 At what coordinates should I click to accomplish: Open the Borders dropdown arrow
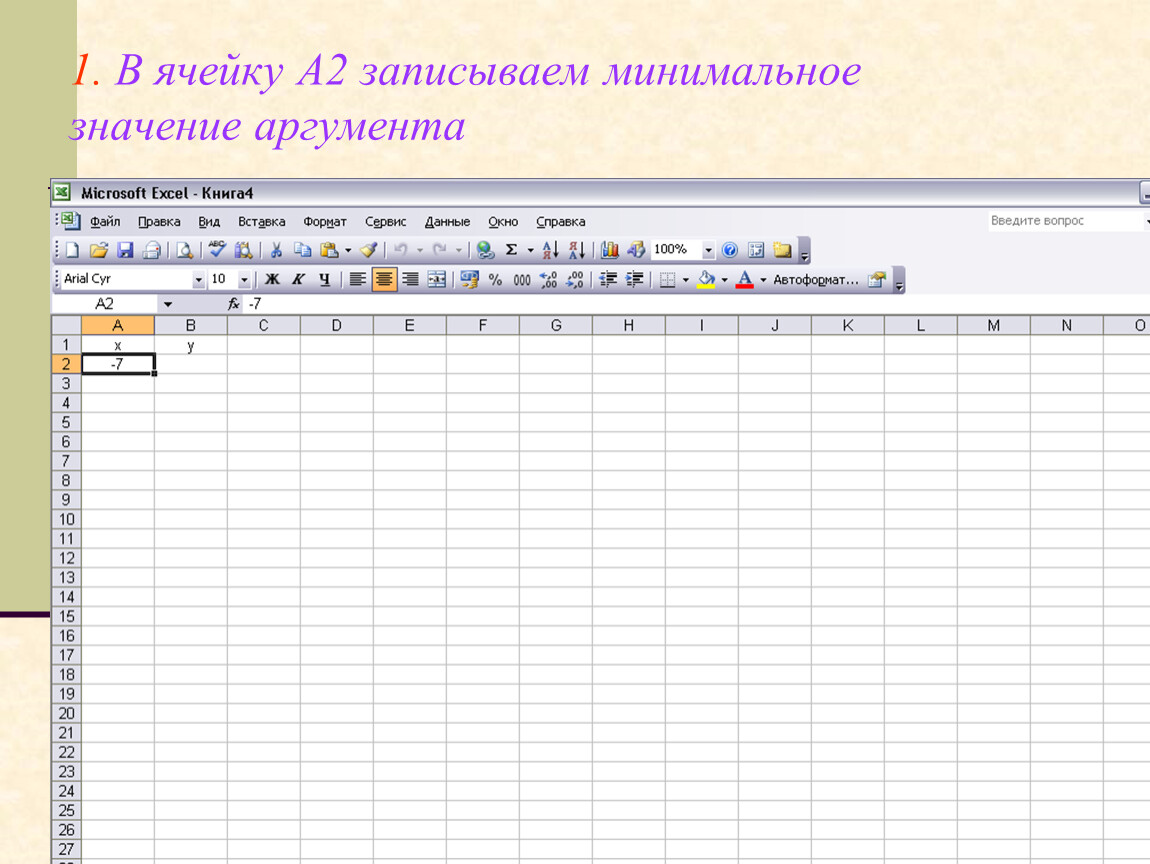(686, 279)
